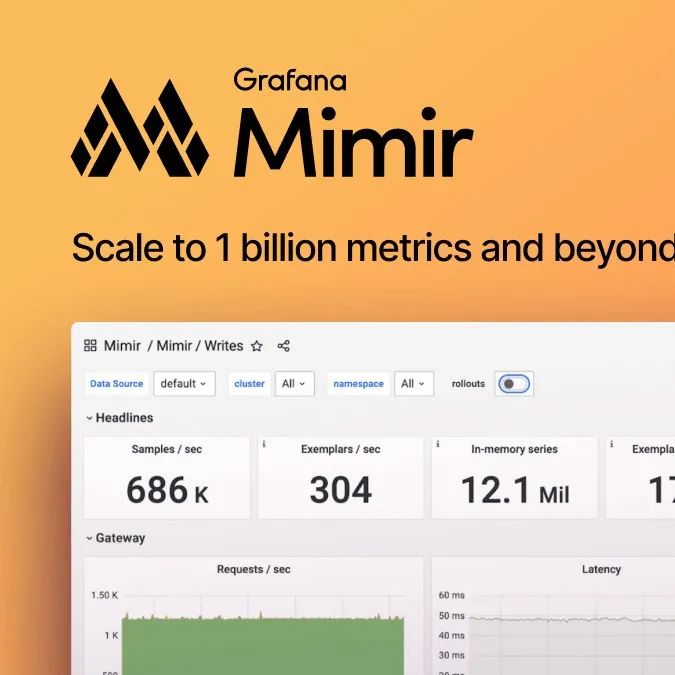This screenshot has width=675, height=675.
Task: Click the green Requests / sec graph area
Action: [263, 647]
